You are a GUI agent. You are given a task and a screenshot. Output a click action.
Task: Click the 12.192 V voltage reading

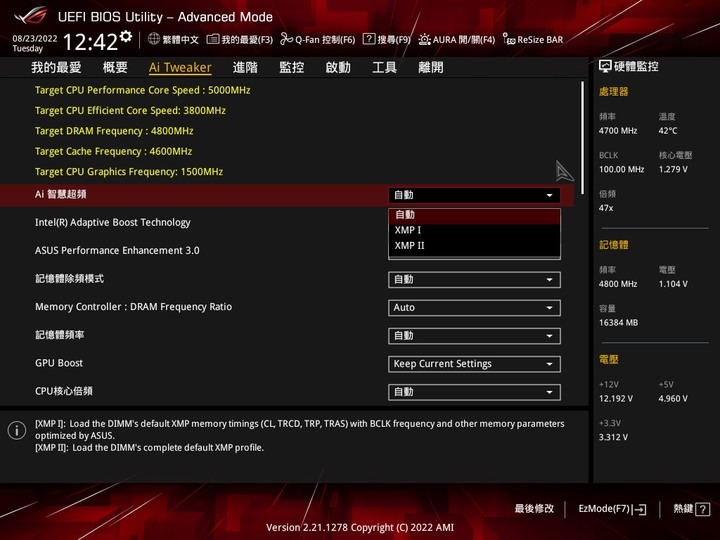point(616,399)
